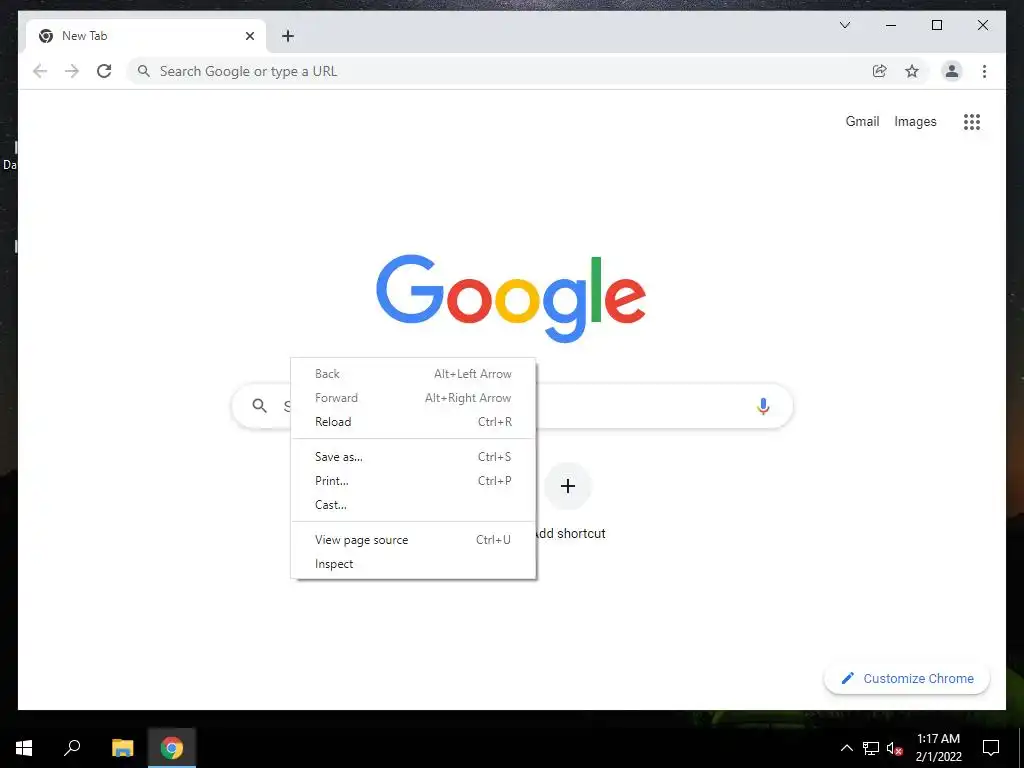
Task: Click the Chrome taskbar icon
Action: point(172,748)
